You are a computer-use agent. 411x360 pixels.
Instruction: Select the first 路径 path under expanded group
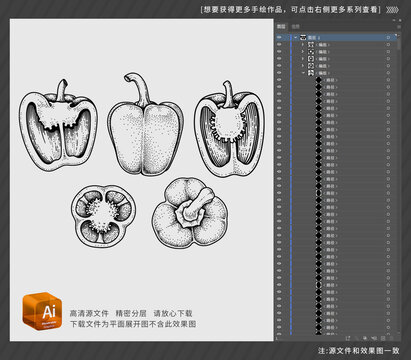click(x=337, y=80)
